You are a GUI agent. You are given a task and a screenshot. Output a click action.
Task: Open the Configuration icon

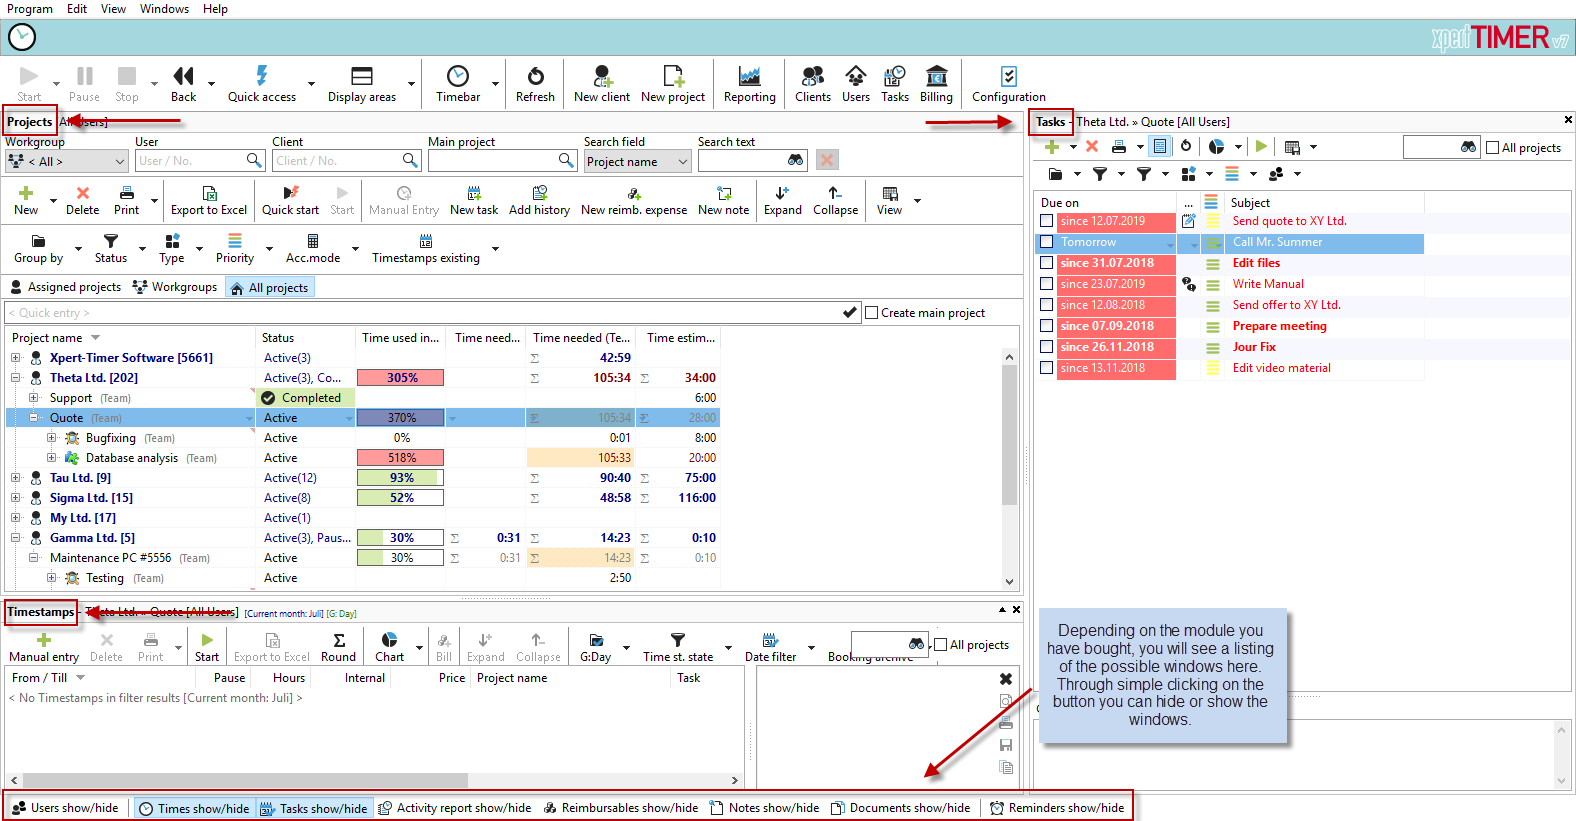(x=1008, y=77)
